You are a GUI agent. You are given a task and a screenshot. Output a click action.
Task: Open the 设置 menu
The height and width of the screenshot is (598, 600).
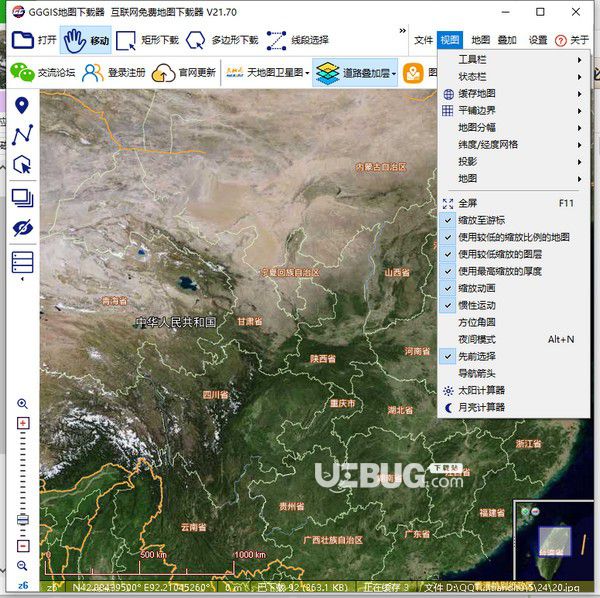click(538, 40)
